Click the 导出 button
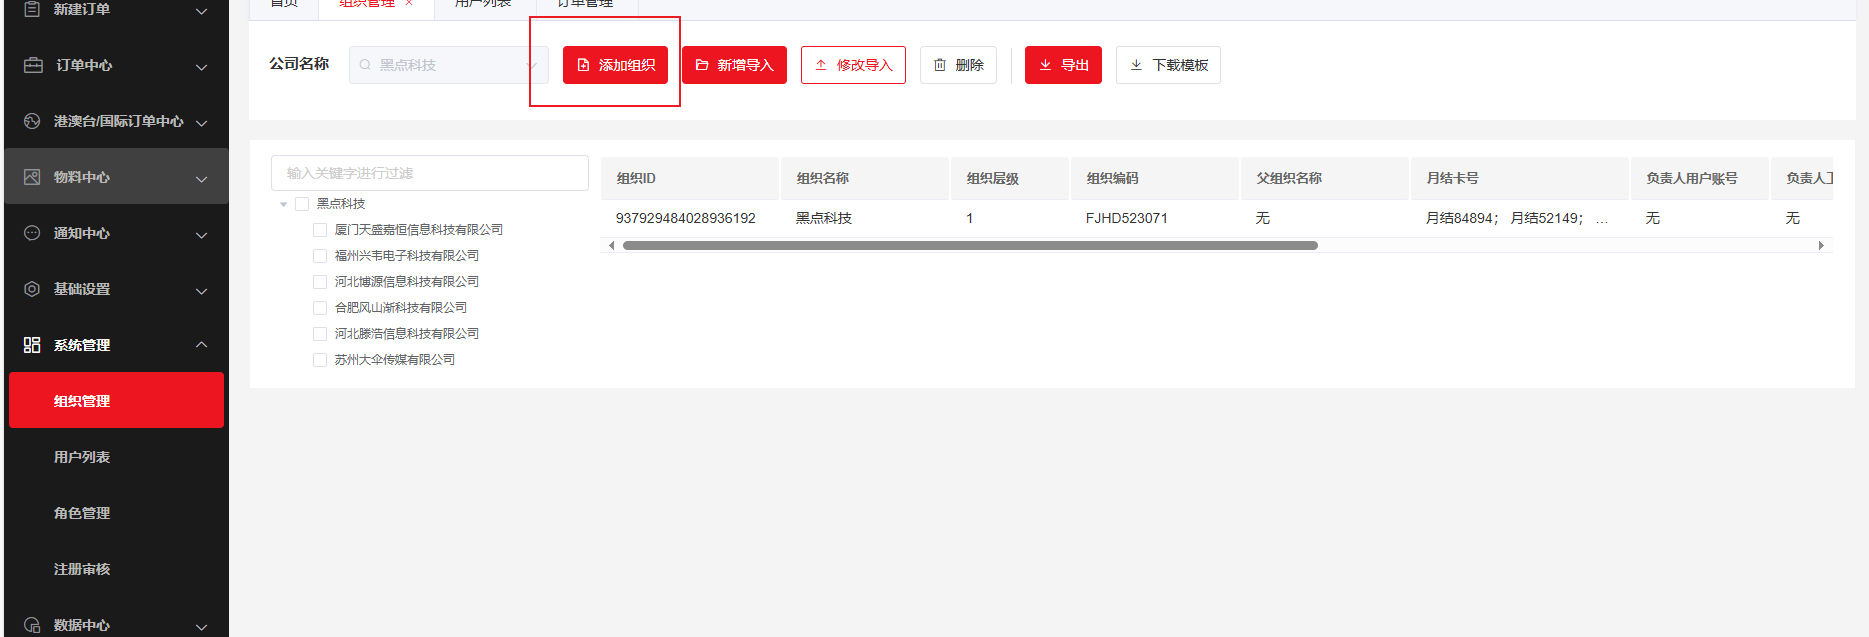Viewport: 1869px width, 637px height. pos(1063,65)
